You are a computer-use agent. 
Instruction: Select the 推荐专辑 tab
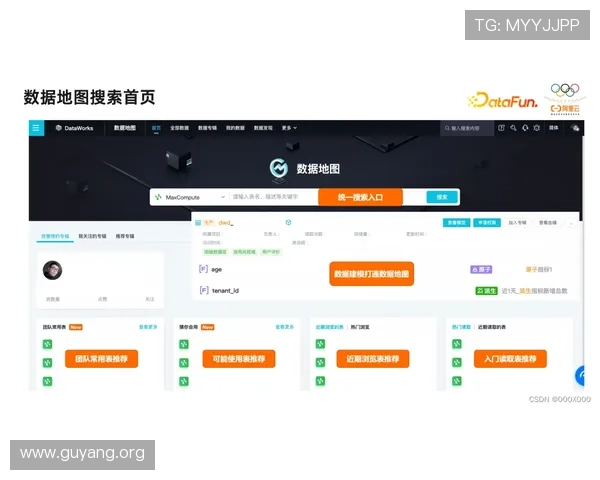[x=125, y=236]
